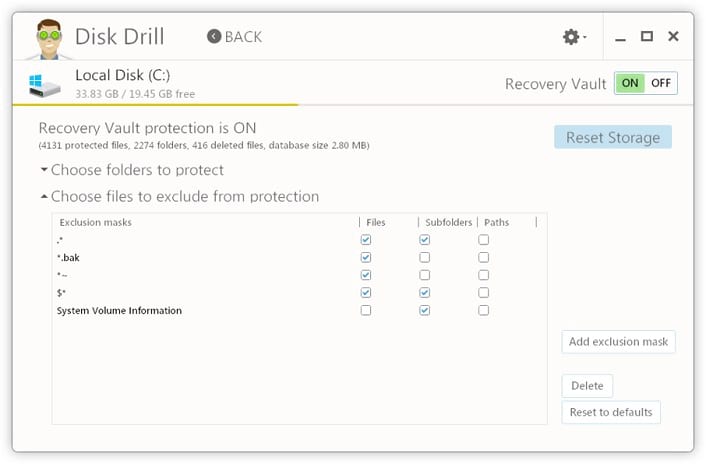Image resolution: width=706 pixels, height=464 pixels.
Task: Check Subfolders for the *~ mask
Action: [x=424, y=275]
